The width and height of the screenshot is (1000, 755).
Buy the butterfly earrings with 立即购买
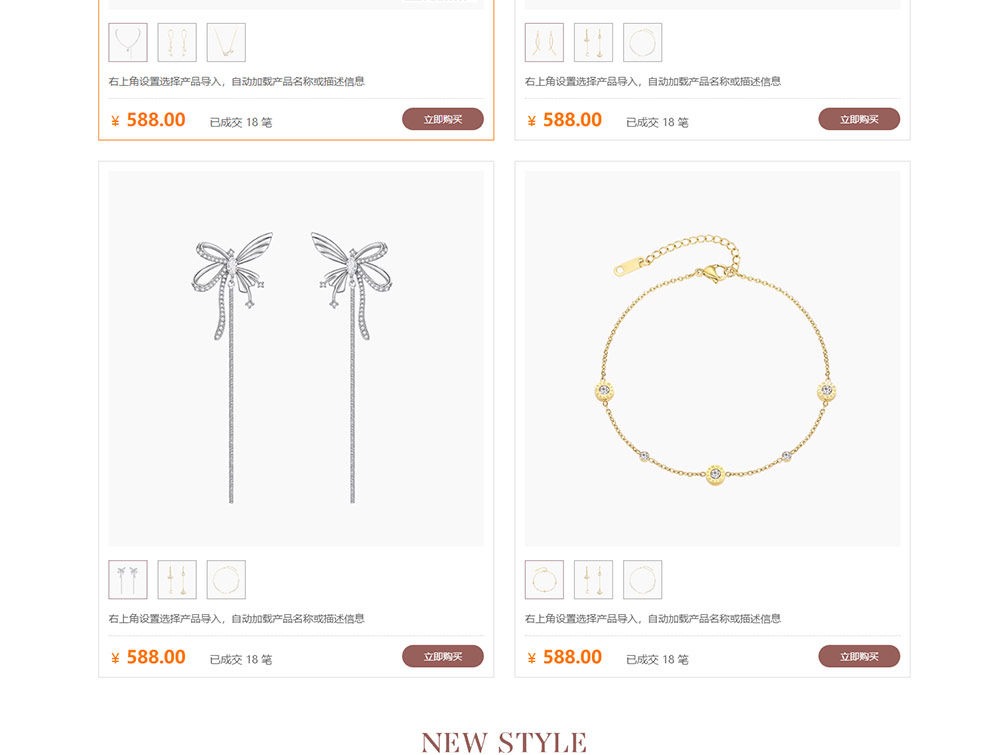pyautogui.click(x=443, y=656)
